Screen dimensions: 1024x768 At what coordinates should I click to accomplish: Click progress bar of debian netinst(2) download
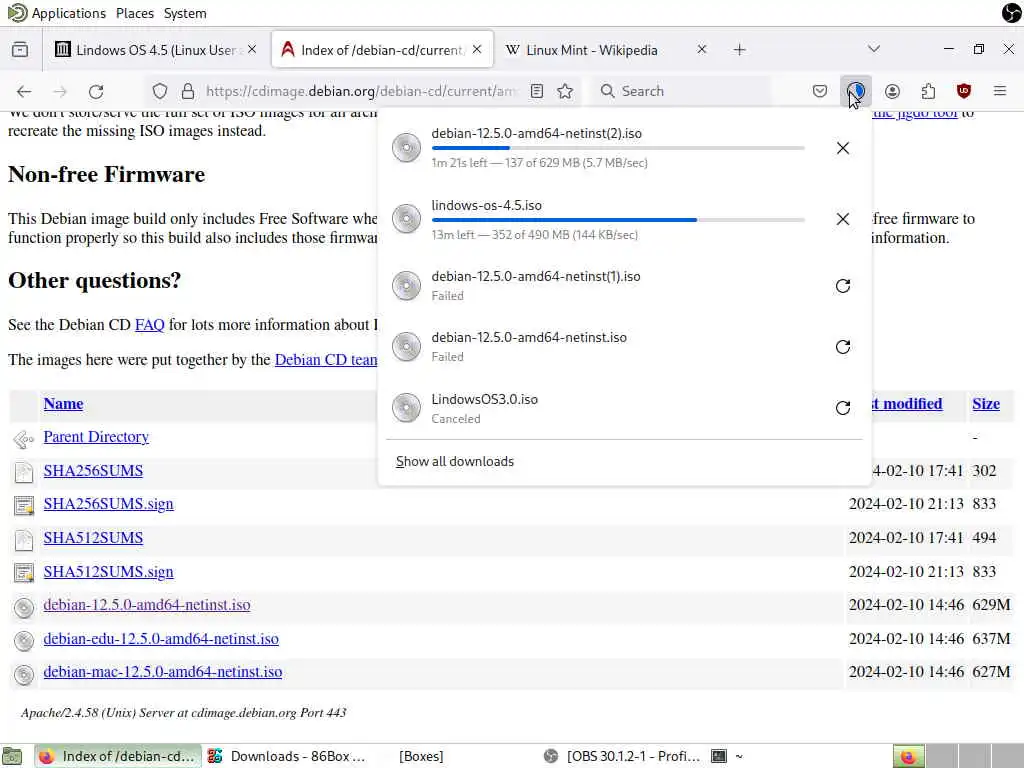click(x=618, y=148)
